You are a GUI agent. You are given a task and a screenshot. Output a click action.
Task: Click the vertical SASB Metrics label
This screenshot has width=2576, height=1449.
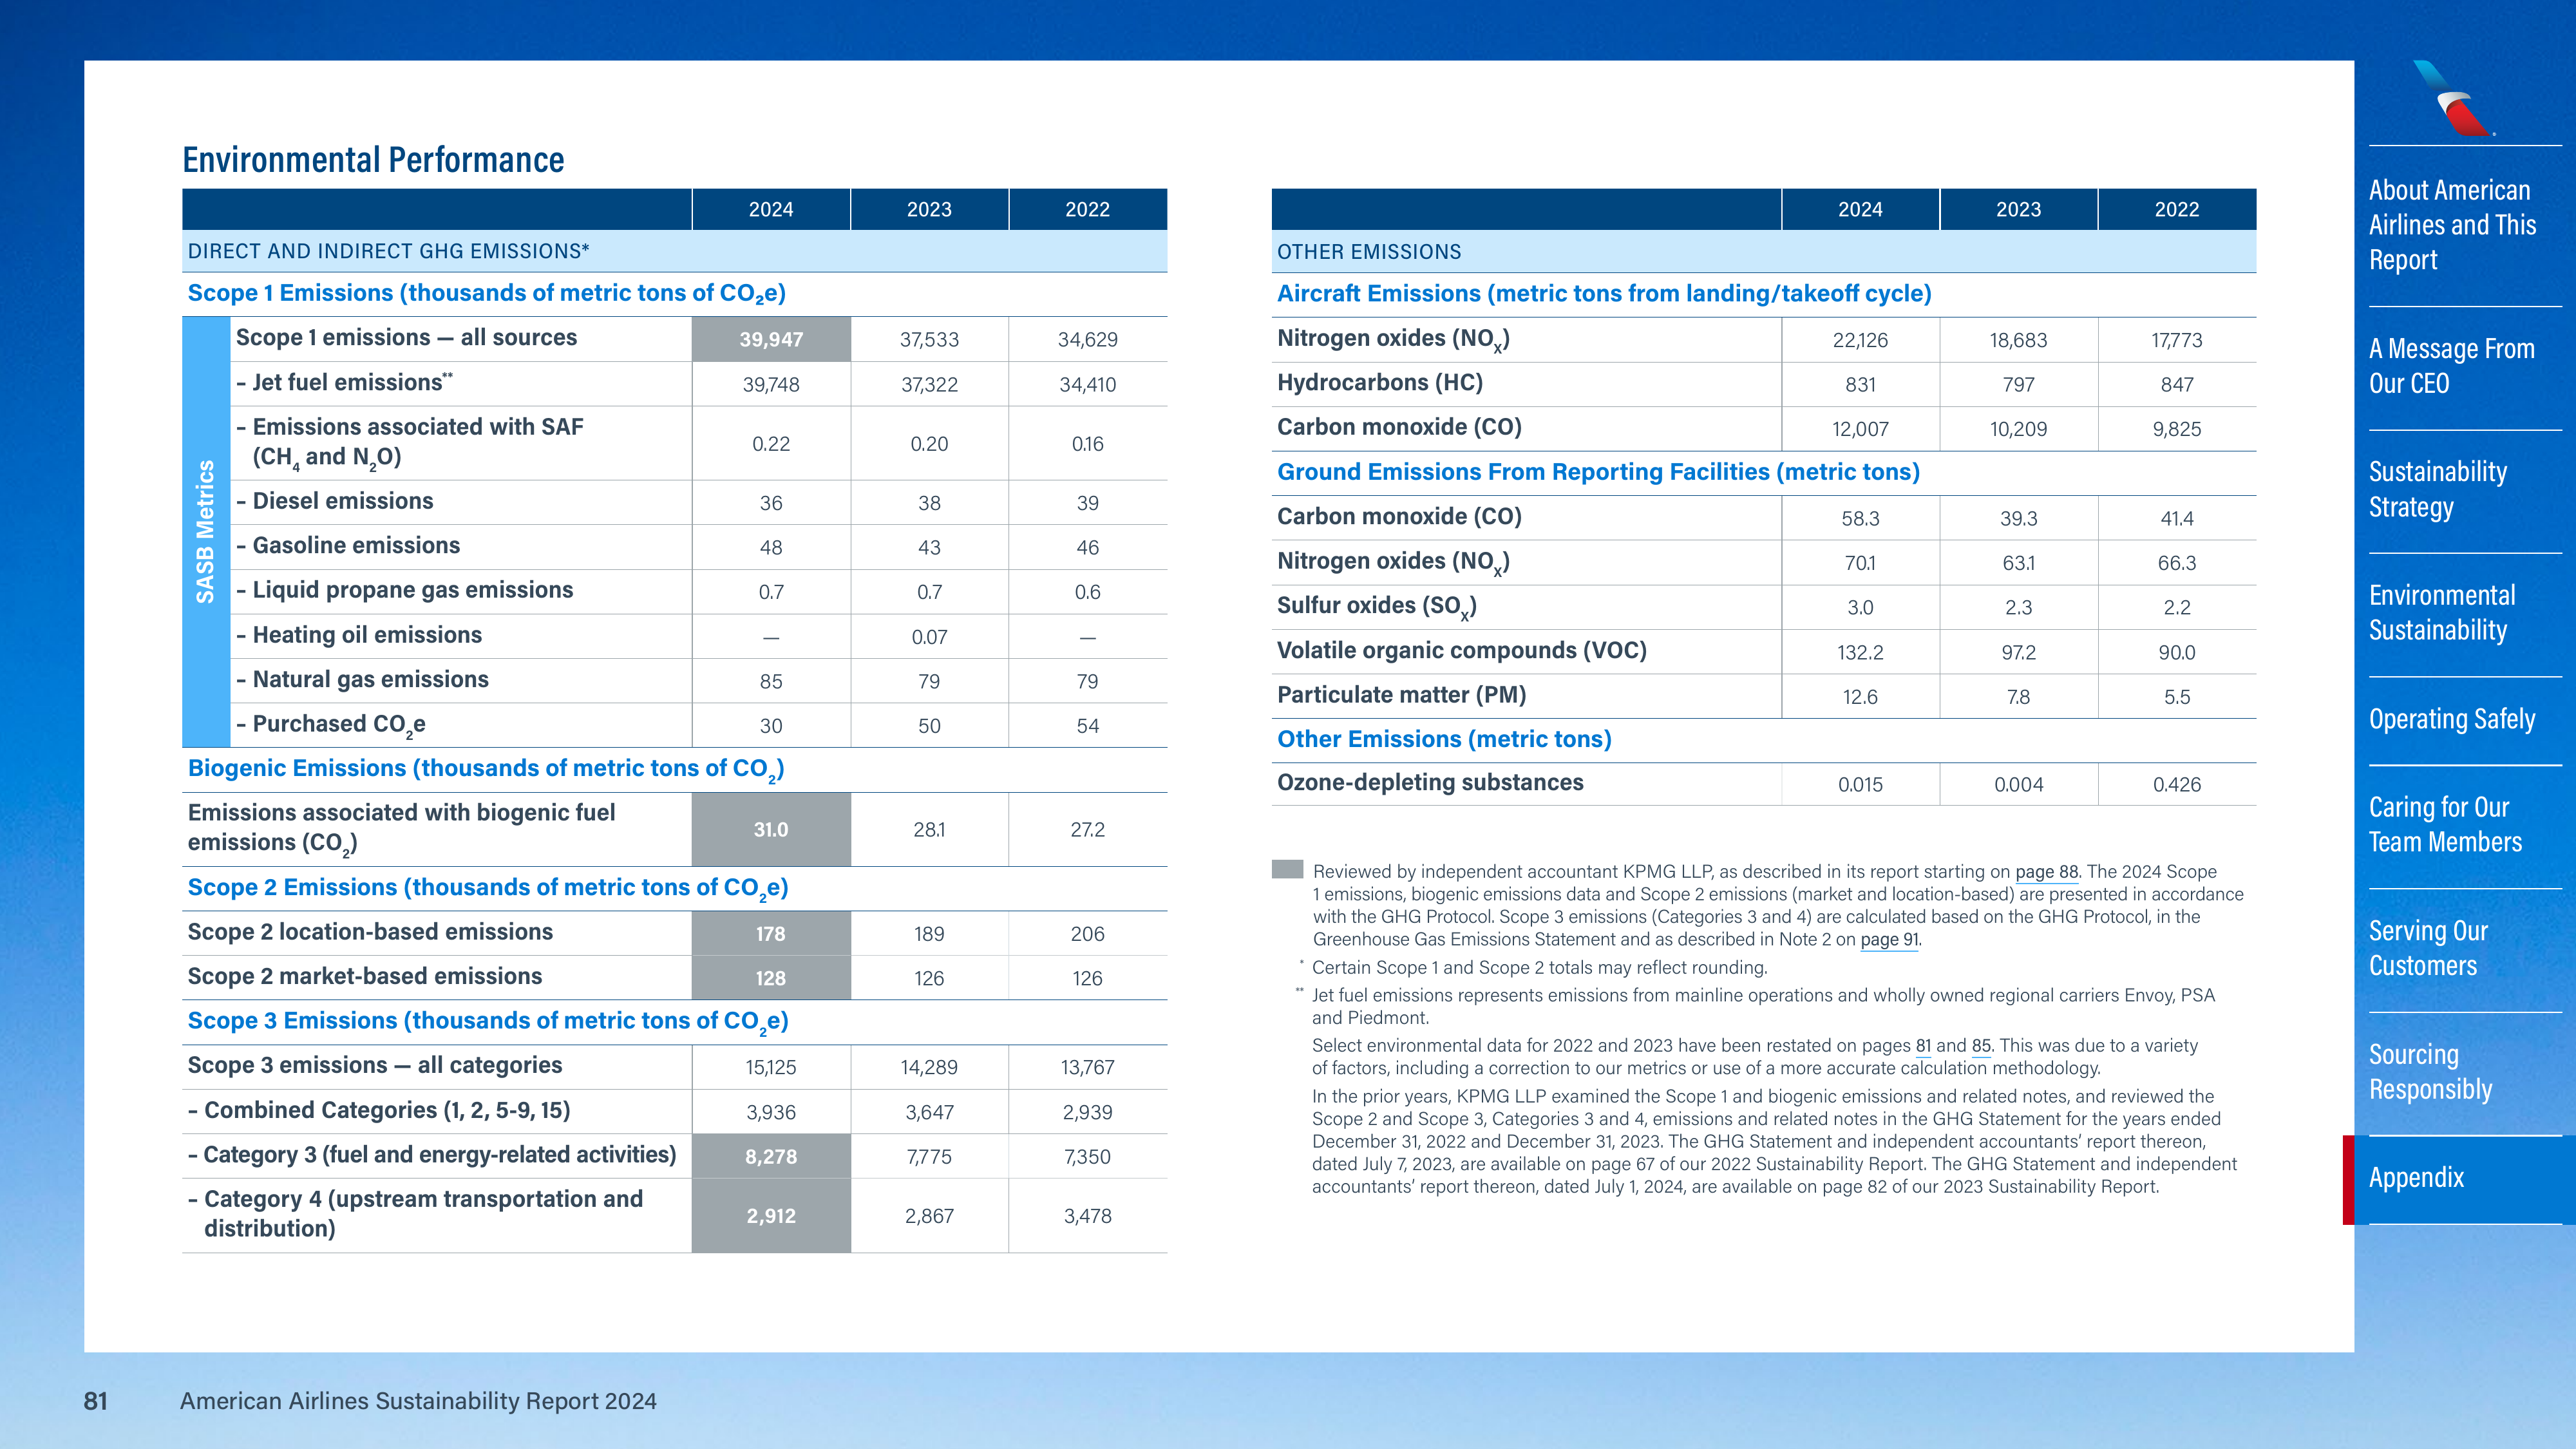coord(205,532)
